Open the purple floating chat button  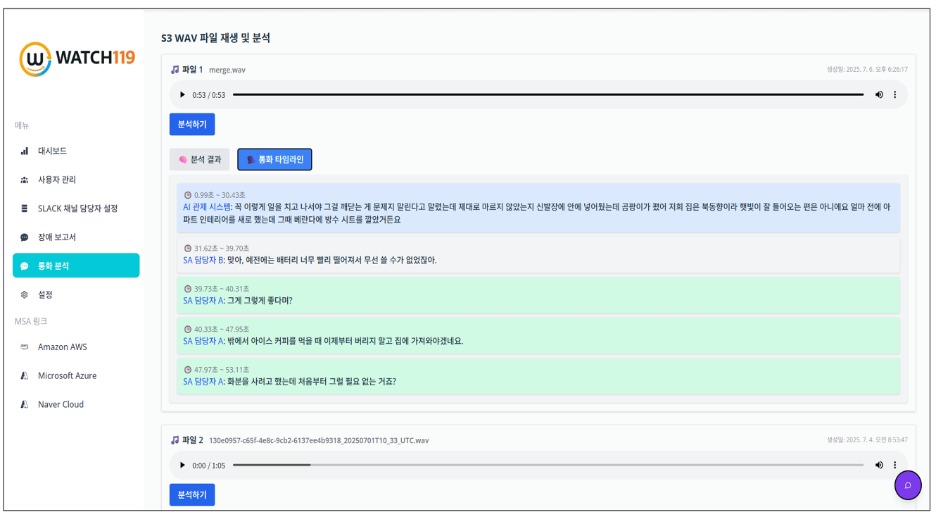[907, 485]
